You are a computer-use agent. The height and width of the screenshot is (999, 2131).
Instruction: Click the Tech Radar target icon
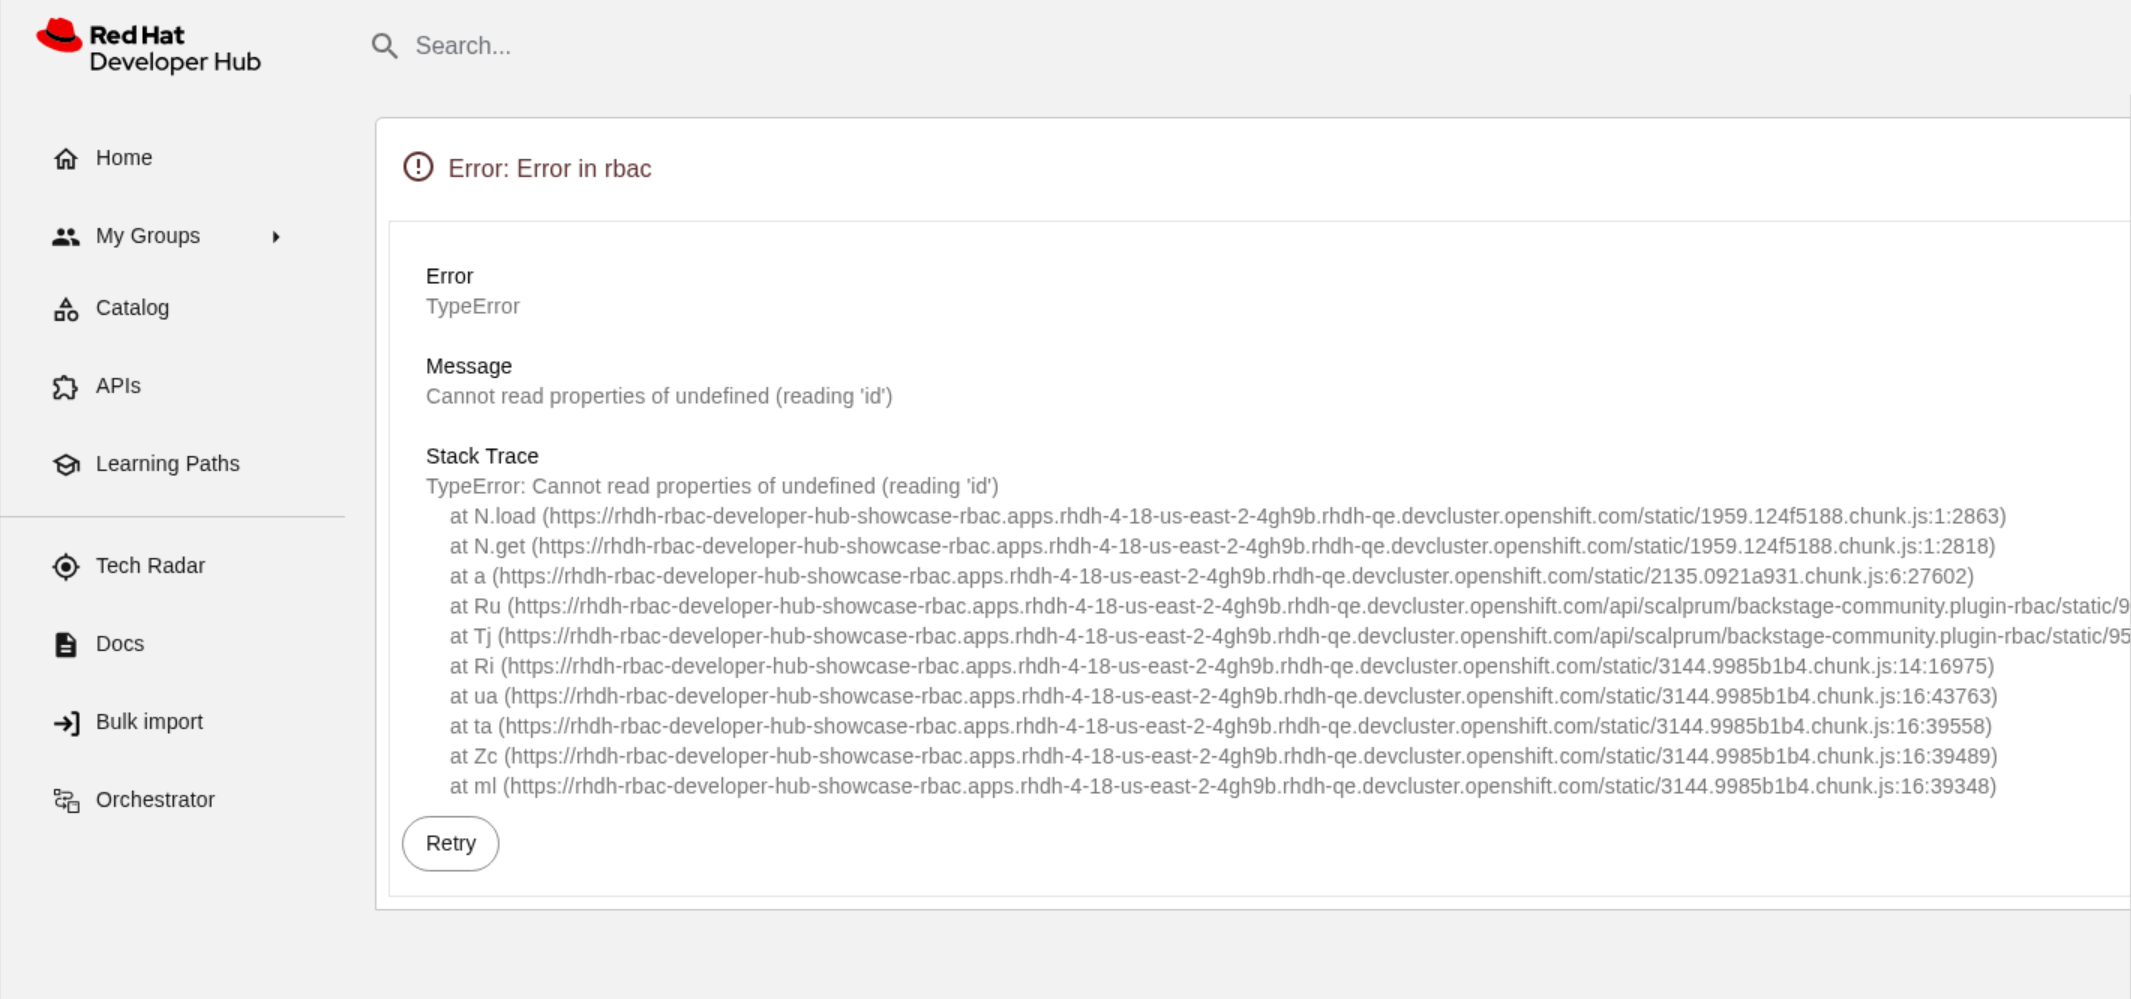(x=66, y=567)
